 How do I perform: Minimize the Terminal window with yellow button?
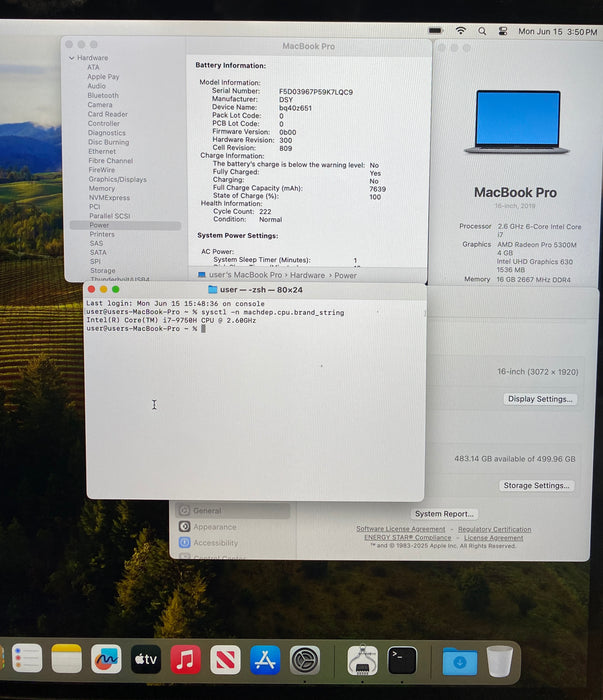point(104,289)
